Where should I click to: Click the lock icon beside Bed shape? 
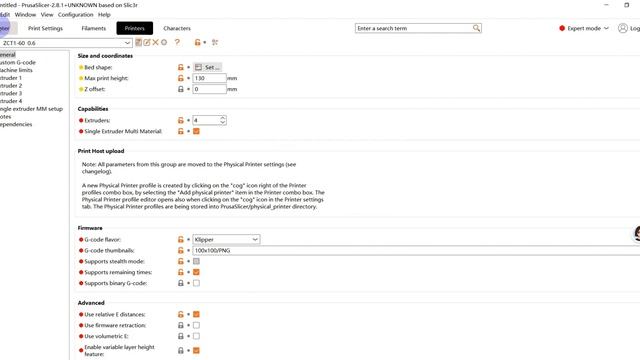(181, 67)
